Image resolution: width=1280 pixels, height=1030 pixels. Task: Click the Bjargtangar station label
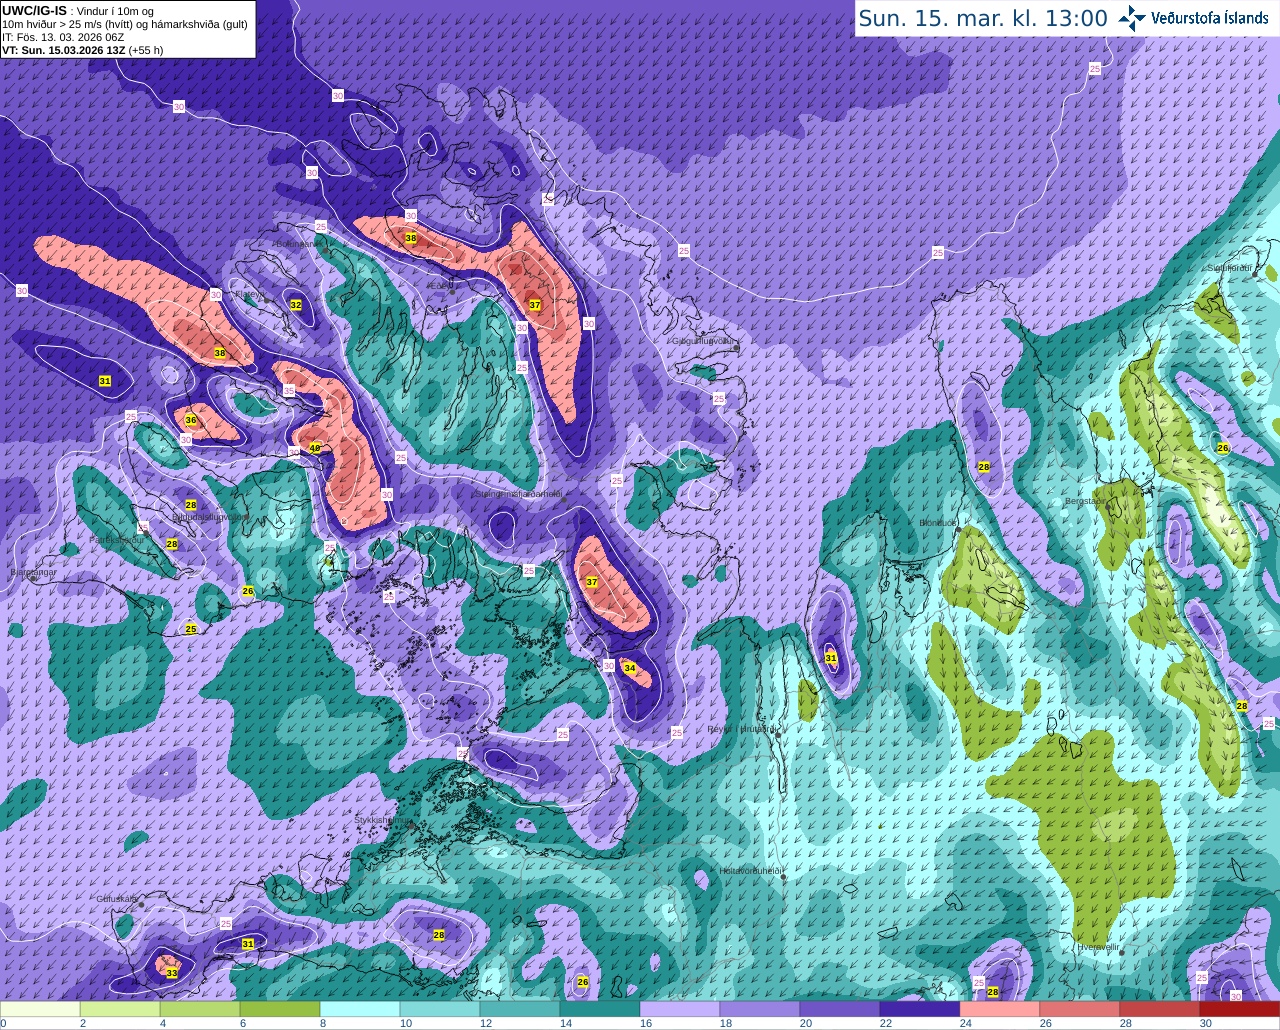click(x=33, y=572)
